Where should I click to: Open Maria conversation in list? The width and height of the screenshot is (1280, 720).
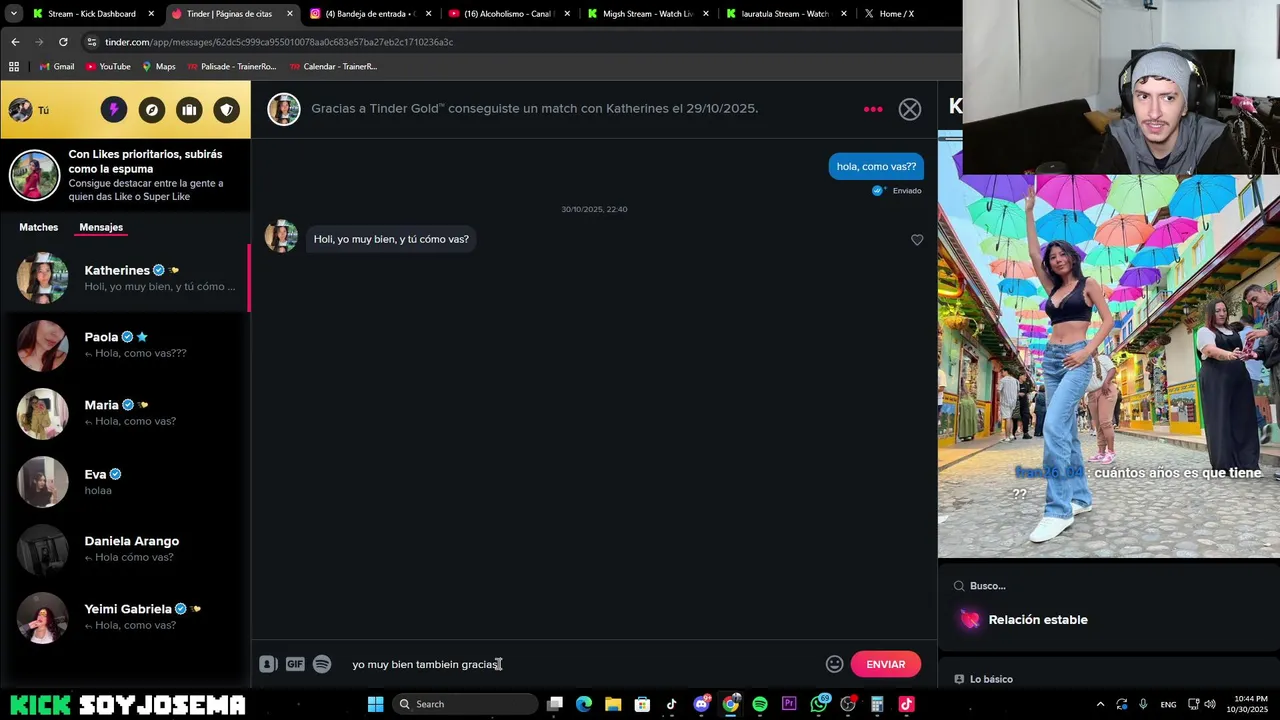click(125, 413)
